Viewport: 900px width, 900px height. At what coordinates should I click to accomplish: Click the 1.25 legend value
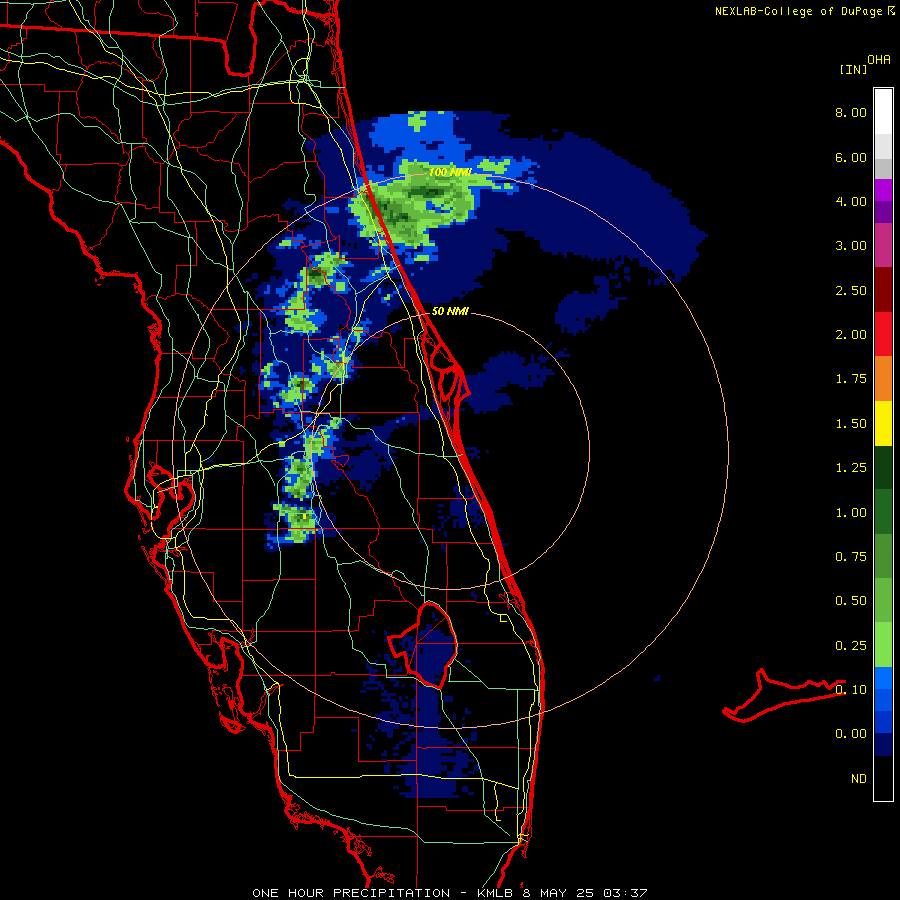coord(851,468)
